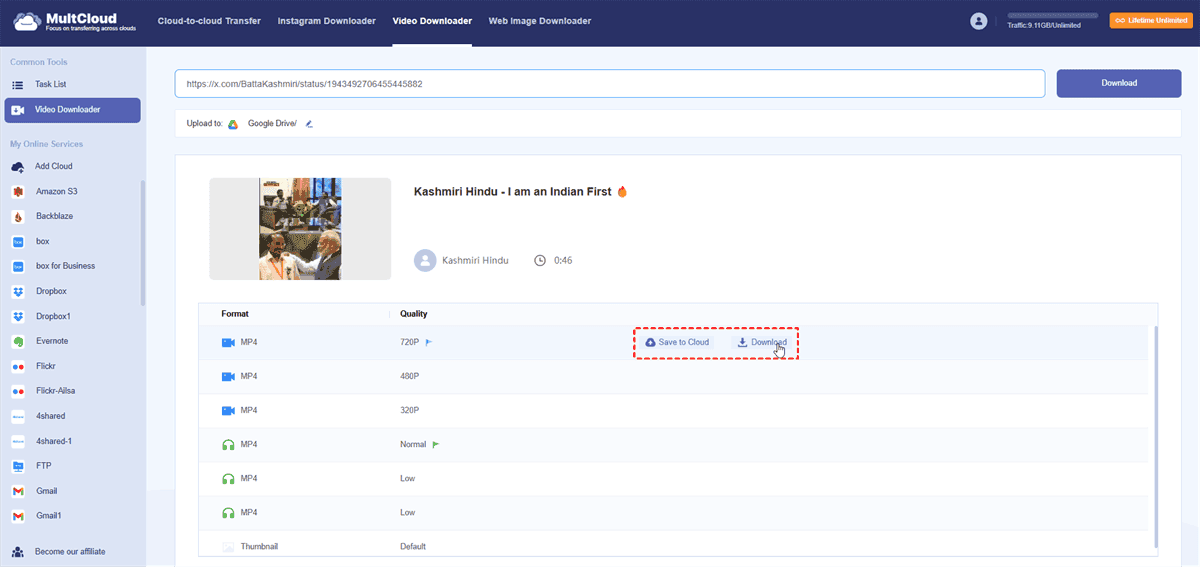Switch to Cloud-to-cloud Transfer tab

coord(211,21)
